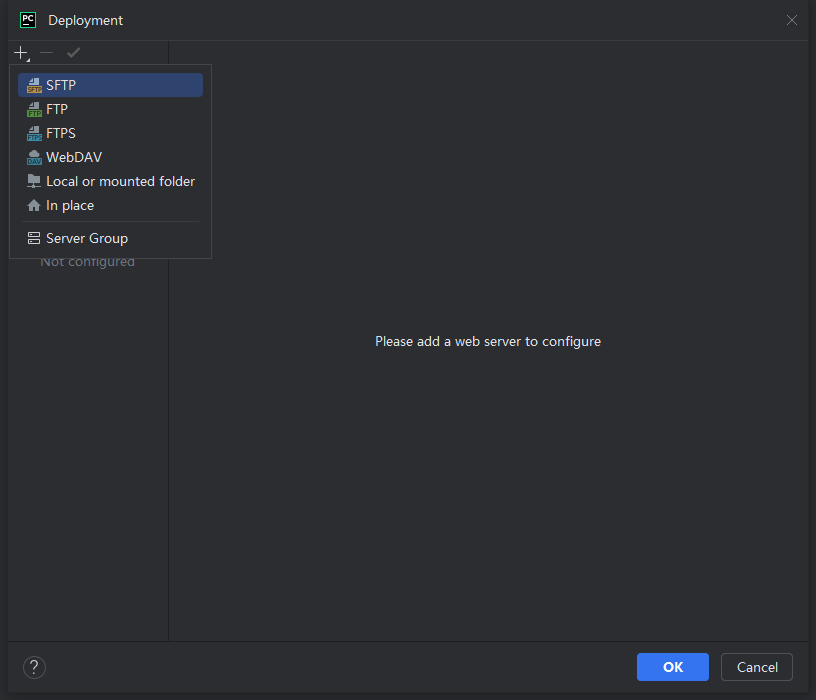Click the WebDAV cloud icon

(x=34, y=157)
